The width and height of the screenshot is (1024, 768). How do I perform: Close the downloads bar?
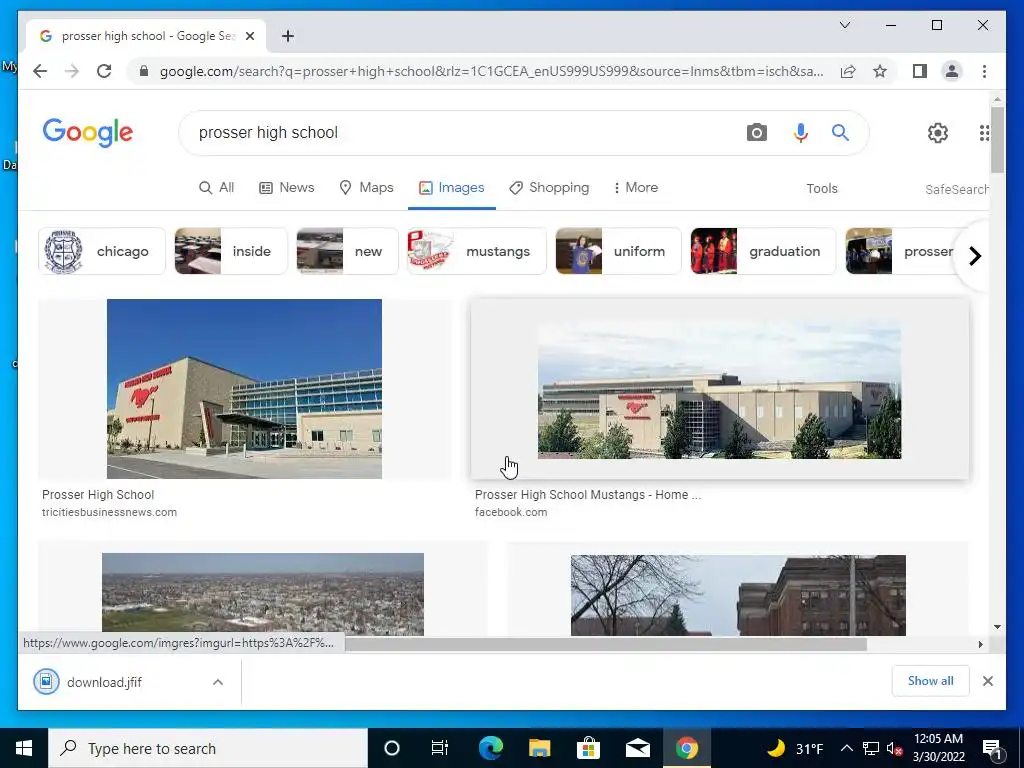coord(987,681)
